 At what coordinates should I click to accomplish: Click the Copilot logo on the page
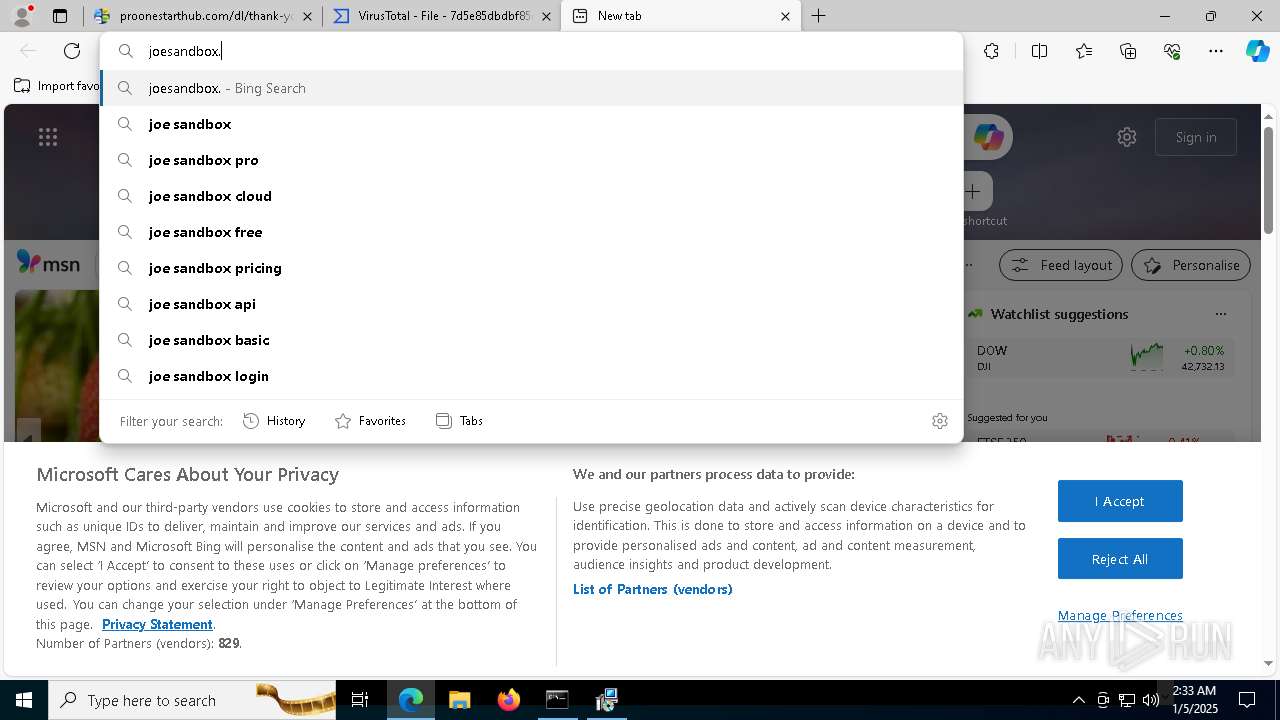[x=988, y=137]
